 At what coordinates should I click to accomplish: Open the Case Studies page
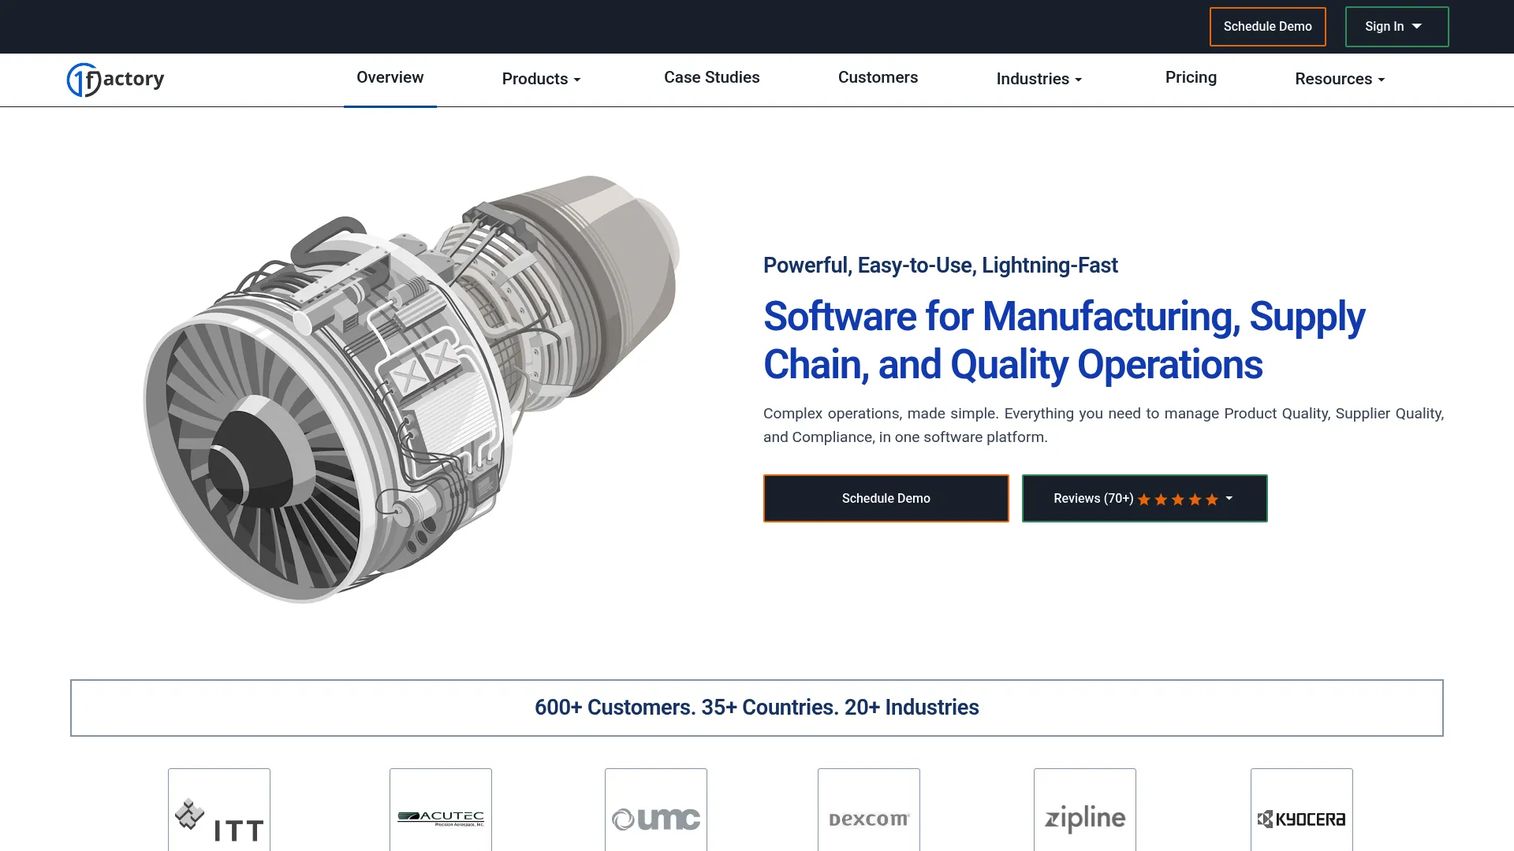pos(712,78)
